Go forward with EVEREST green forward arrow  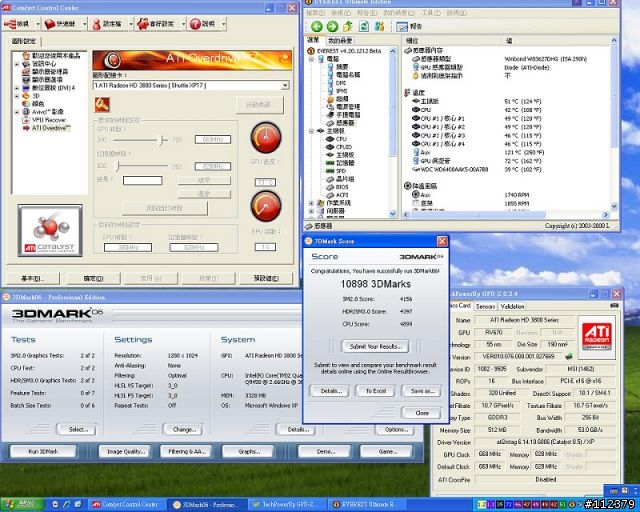pyautogui.click(x=332, y=27)
